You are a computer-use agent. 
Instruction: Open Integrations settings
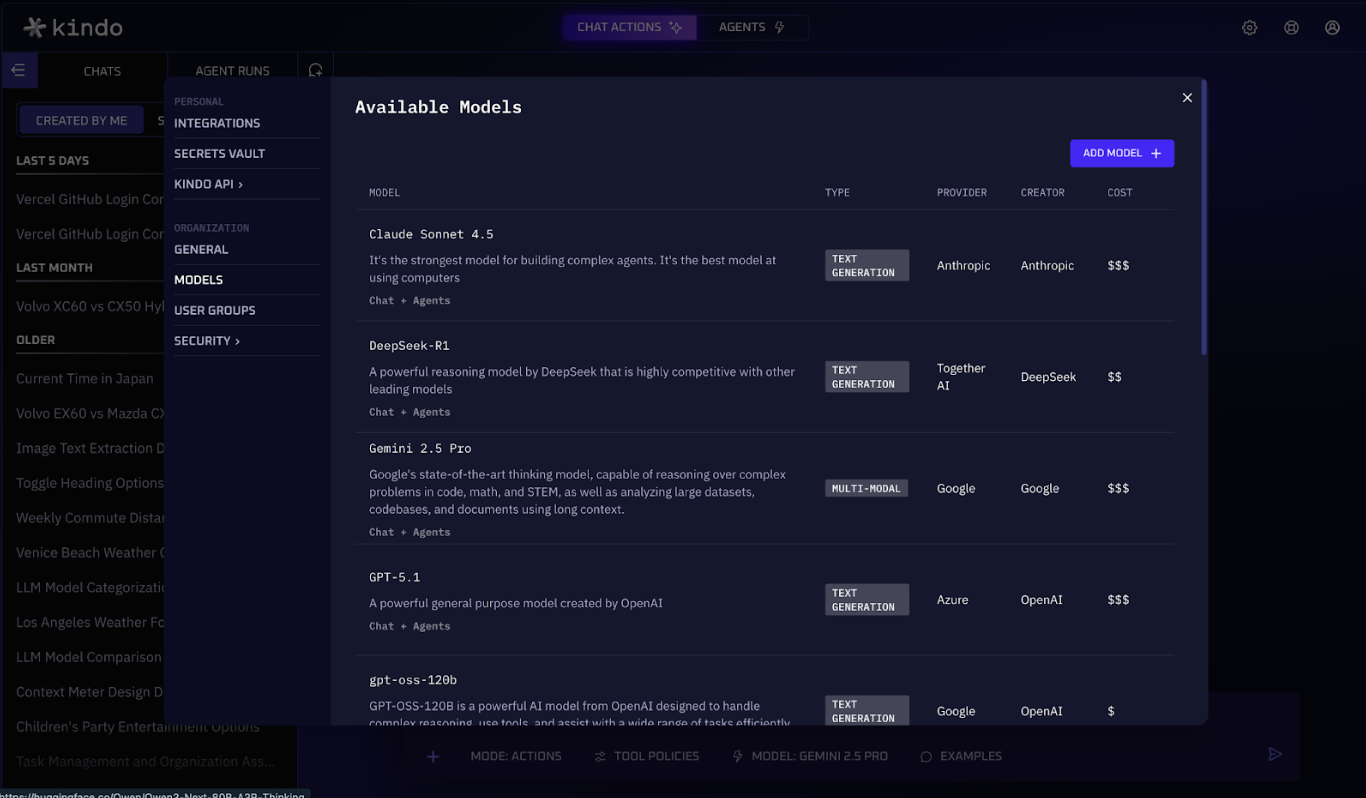[217, 123]
